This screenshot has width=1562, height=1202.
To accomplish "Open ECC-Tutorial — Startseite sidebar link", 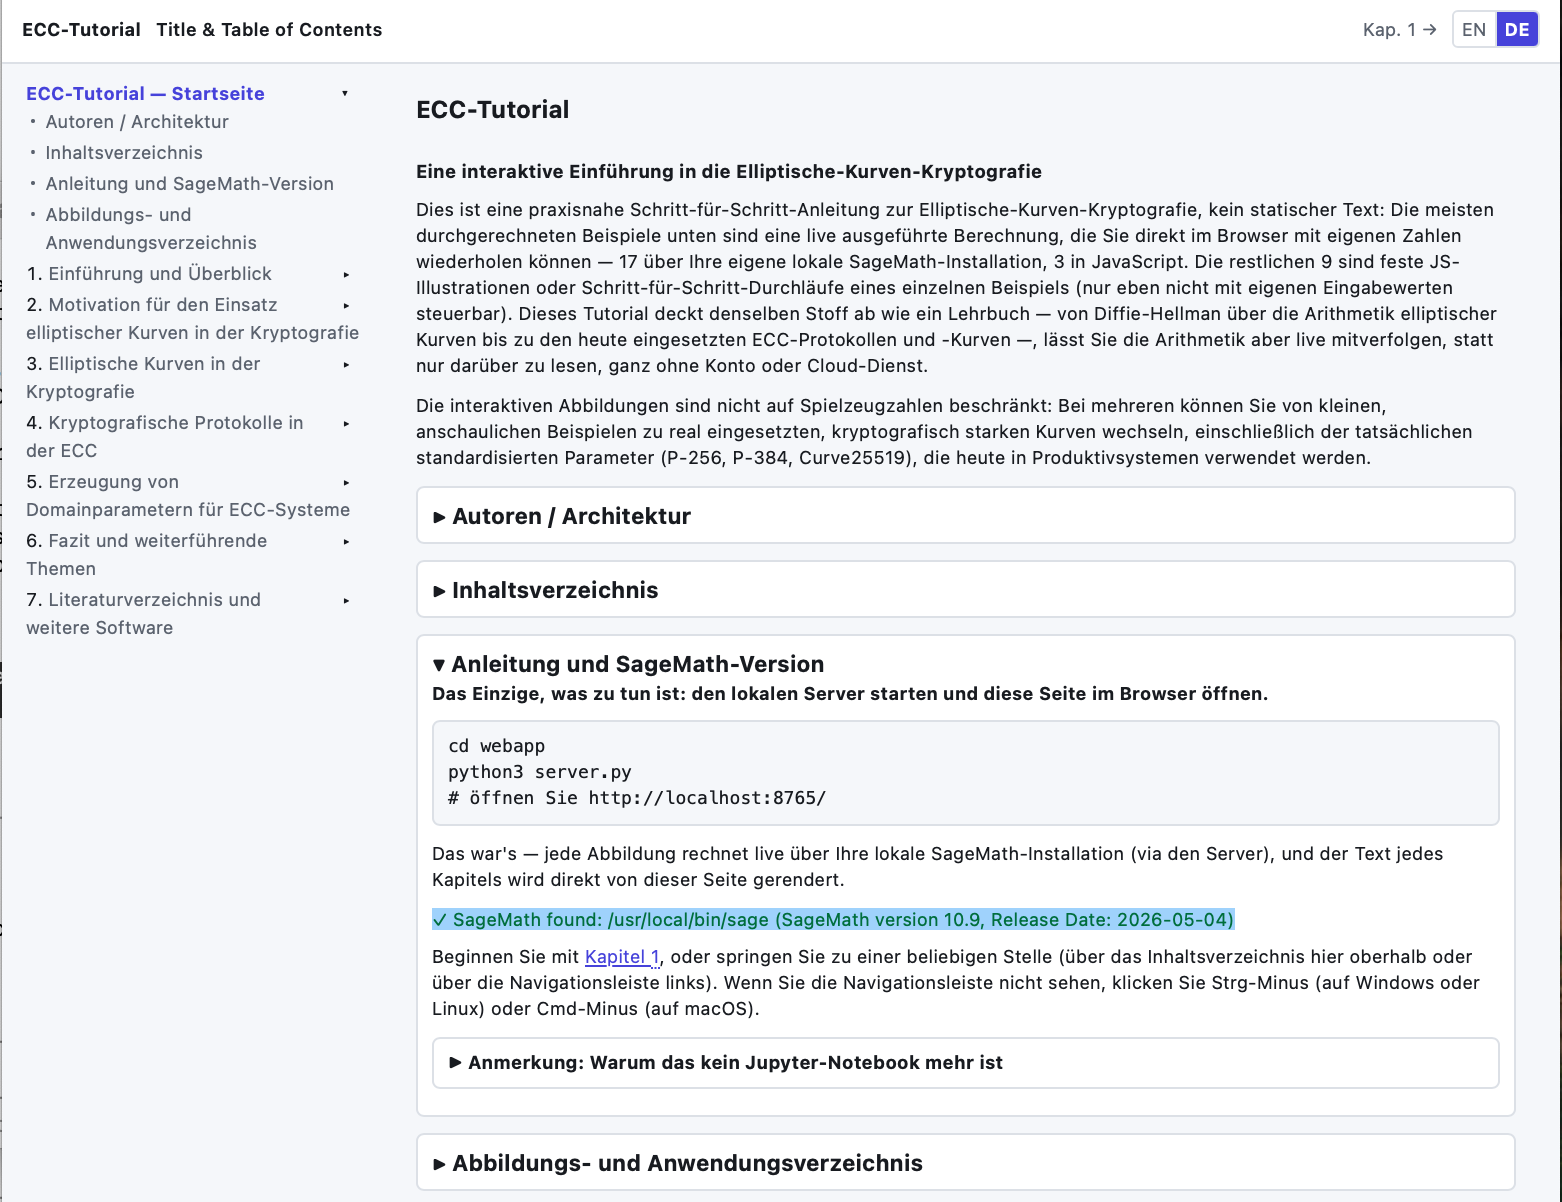I will [x=145, y=94].
